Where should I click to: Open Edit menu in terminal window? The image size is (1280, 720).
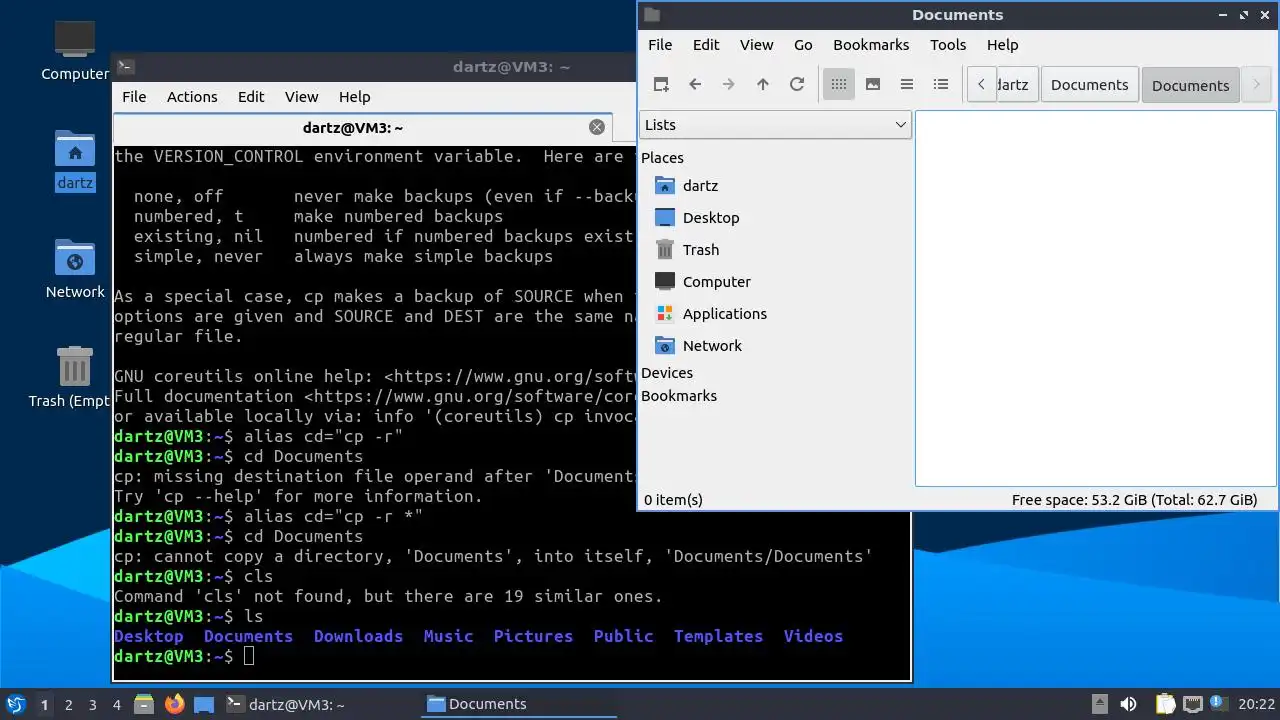(x=251, y=97)
